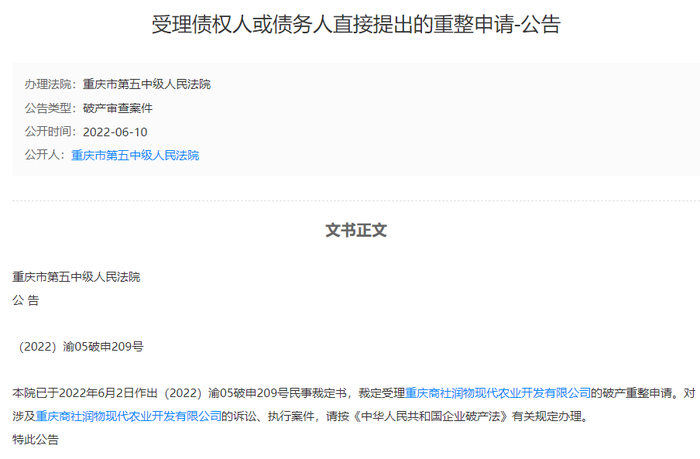The height and width of the screenshot is (459, 700).
Task: Click the 《中华人民共和国企业破产法》 reference text
Action: pos(430,416)
